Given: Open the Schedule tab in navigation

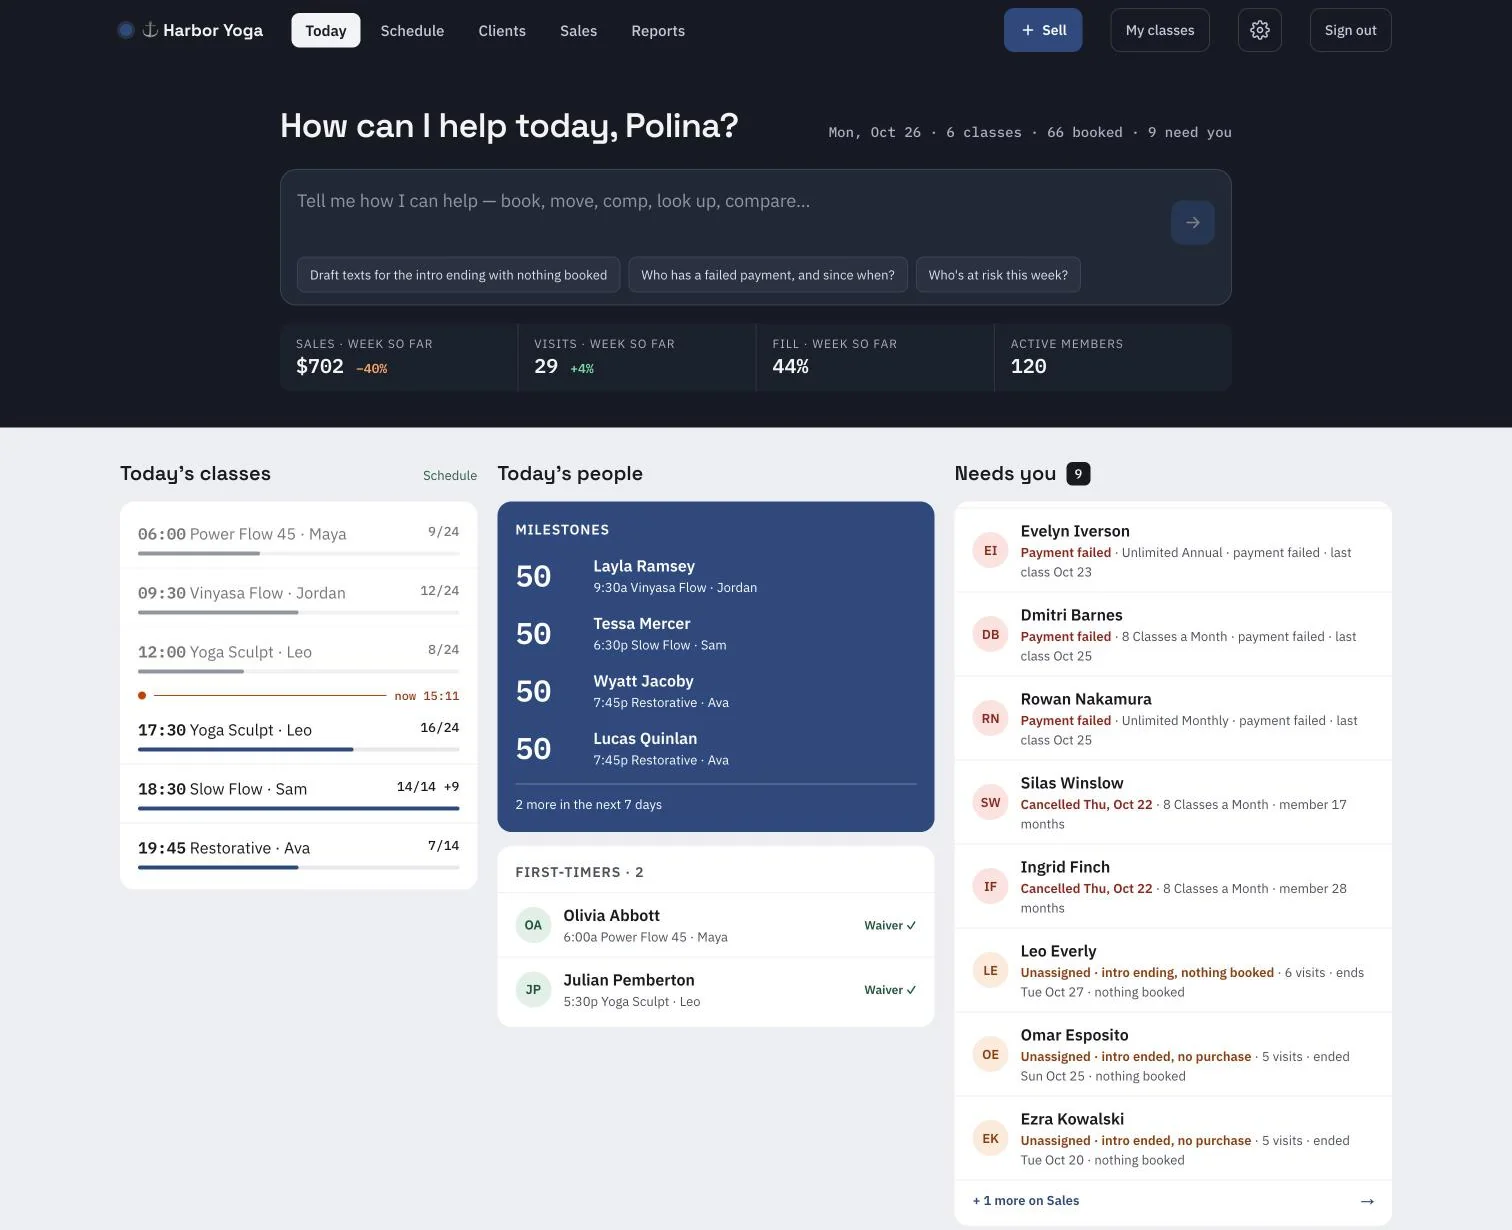Looking at the screenshot, I should [412, 31].
